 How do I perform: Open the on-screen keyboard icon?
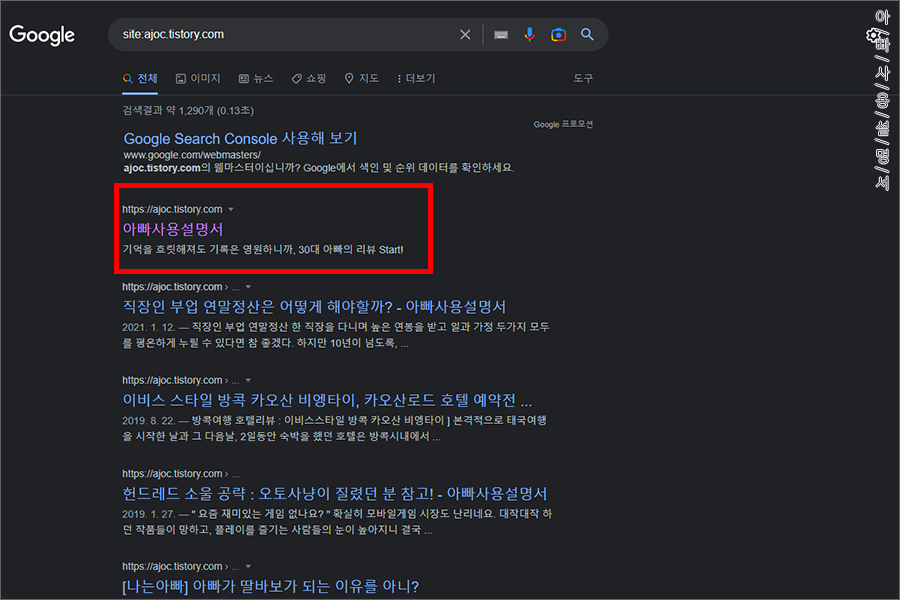click(501, 35)
